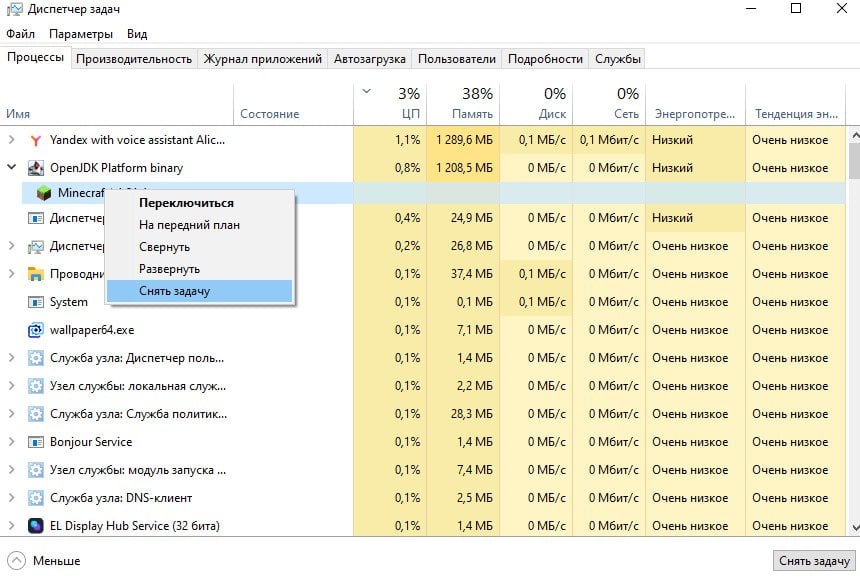860x578 pixels.
Task: Choose На передний план in context menu
Action: pyautogui.click(x=199, y=225)
